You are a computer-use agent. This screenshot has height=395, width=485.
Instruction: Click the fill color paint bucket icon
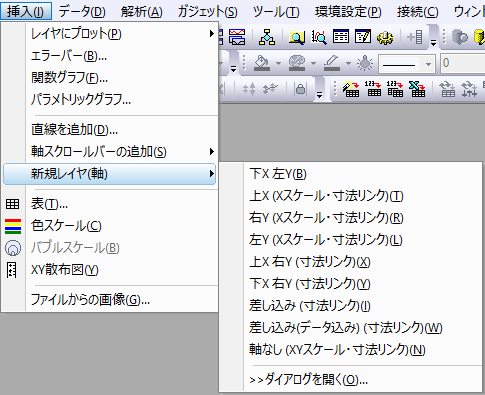click(262, 63)
